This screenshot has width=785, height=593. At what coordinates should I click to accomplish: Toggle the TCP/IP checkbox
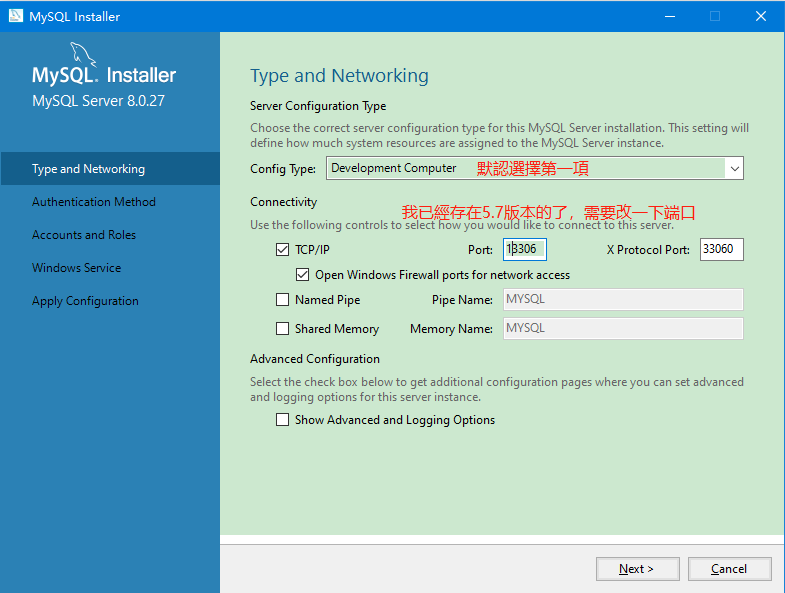[282, 249]
